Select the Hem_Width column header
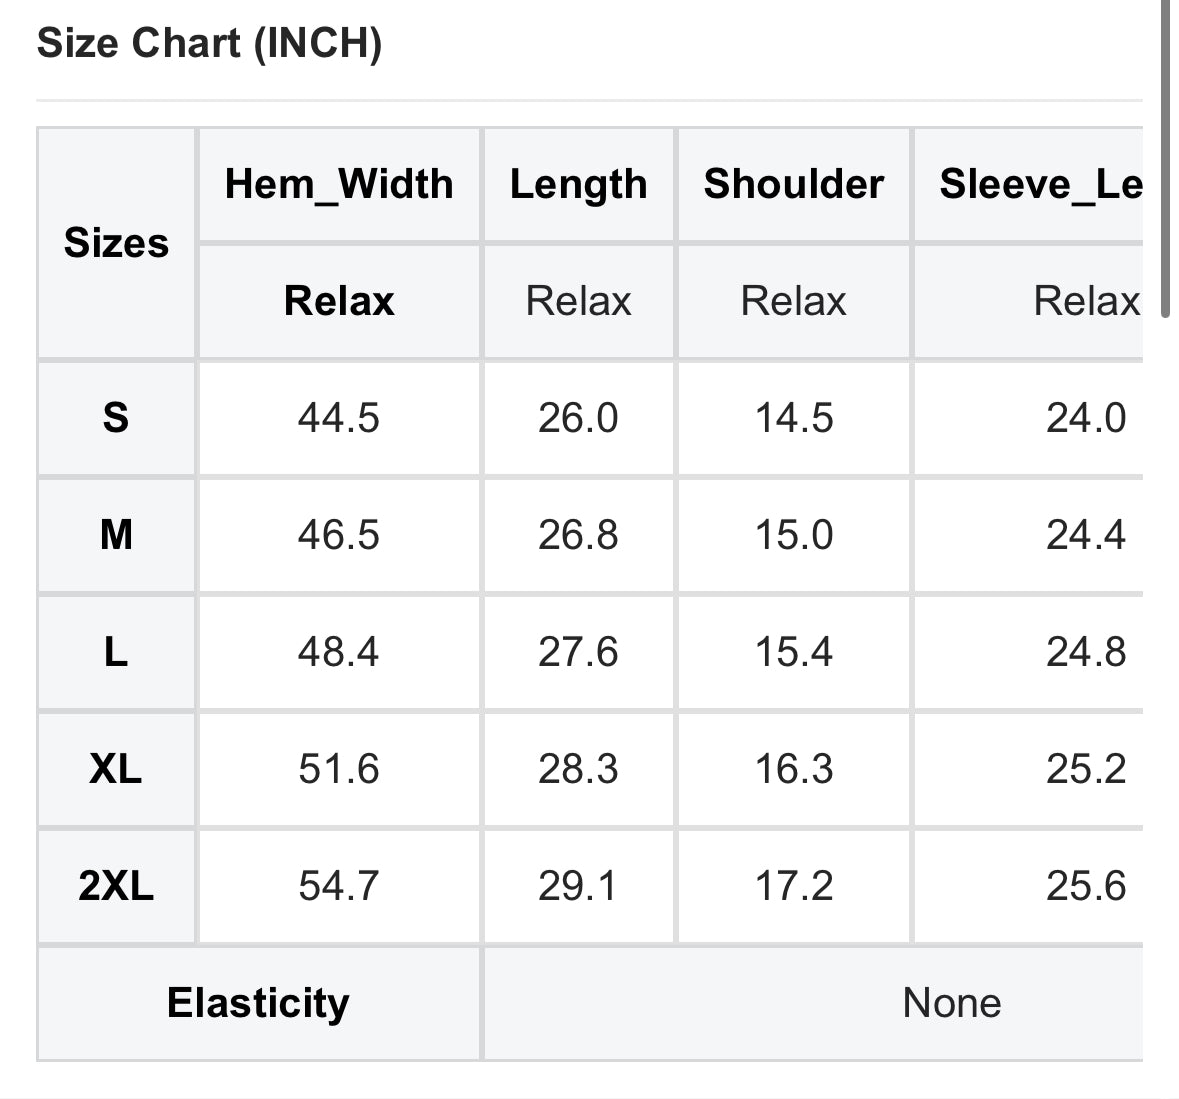This screenshot has width=1179, height=1099. pos(339,184)
